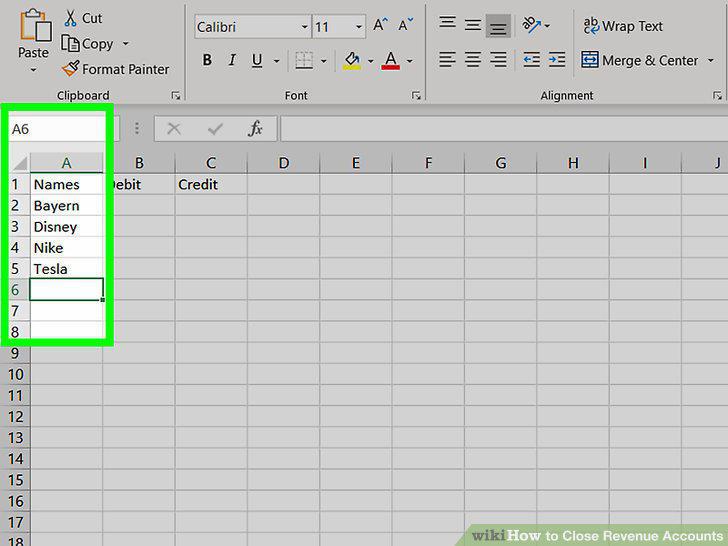Select the Debit header cell
728x546 pixels.
(139, 184)
